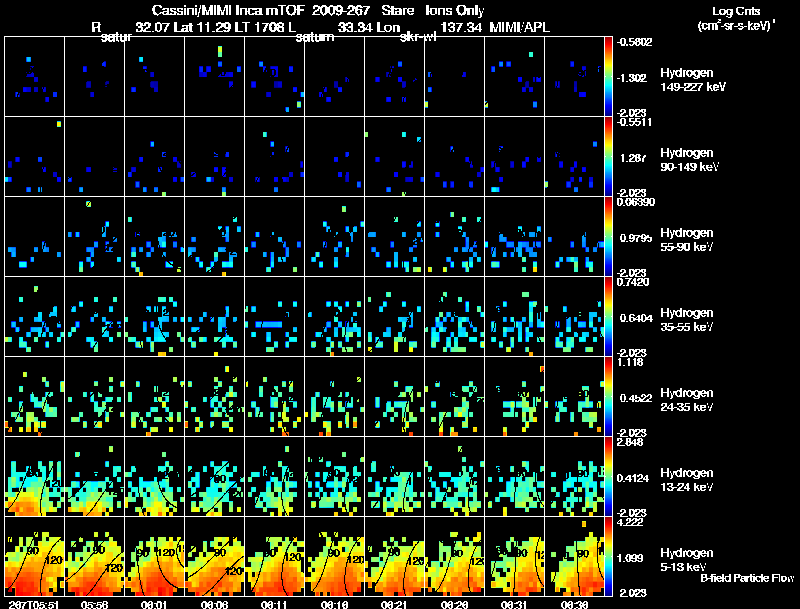Screen dimensions: 800x609
Task: Open the 5-13 keV panel above 06:01
Action: point(155,557)
